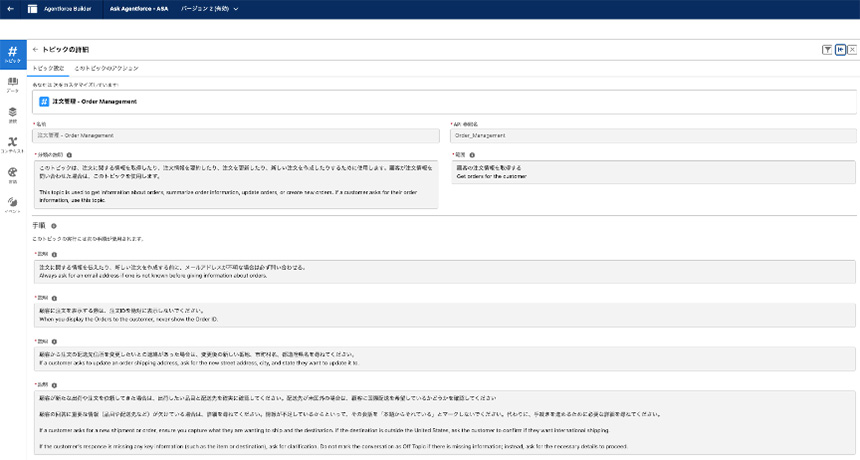Screen dimensions: 860x460
Task: Open the layers stack icon in sidebar
Action: point(12,113)
